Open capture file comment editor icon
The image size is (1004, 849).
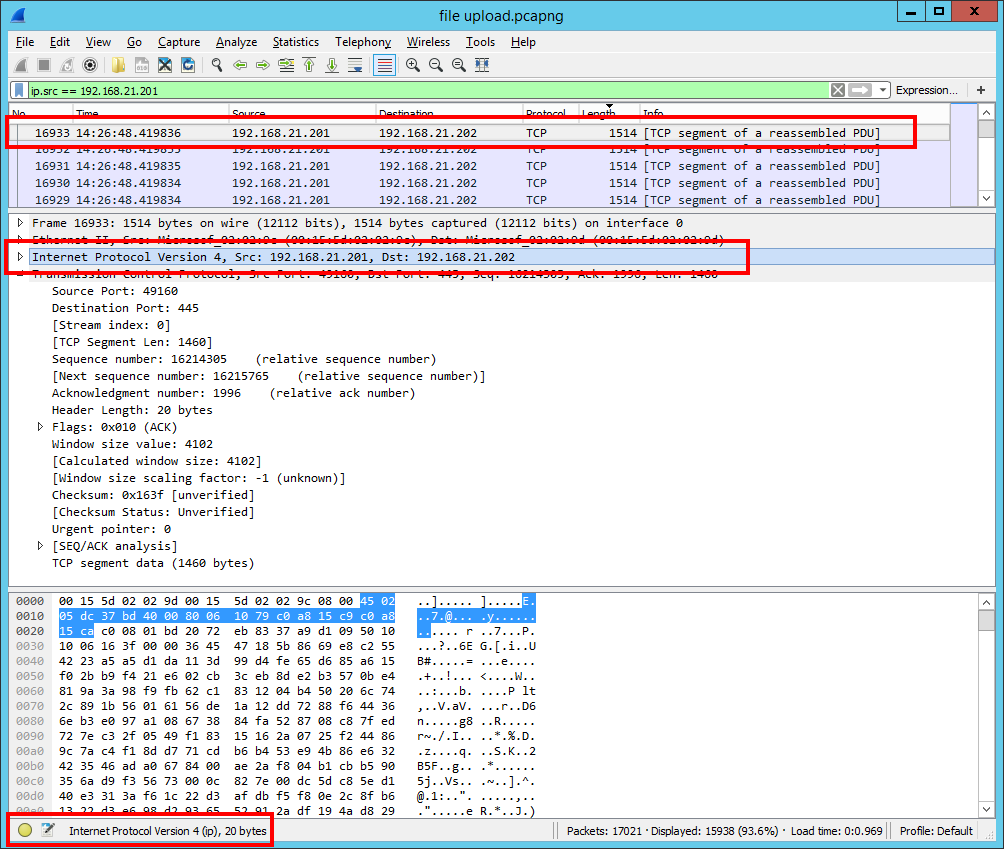(x=47, y=830)
